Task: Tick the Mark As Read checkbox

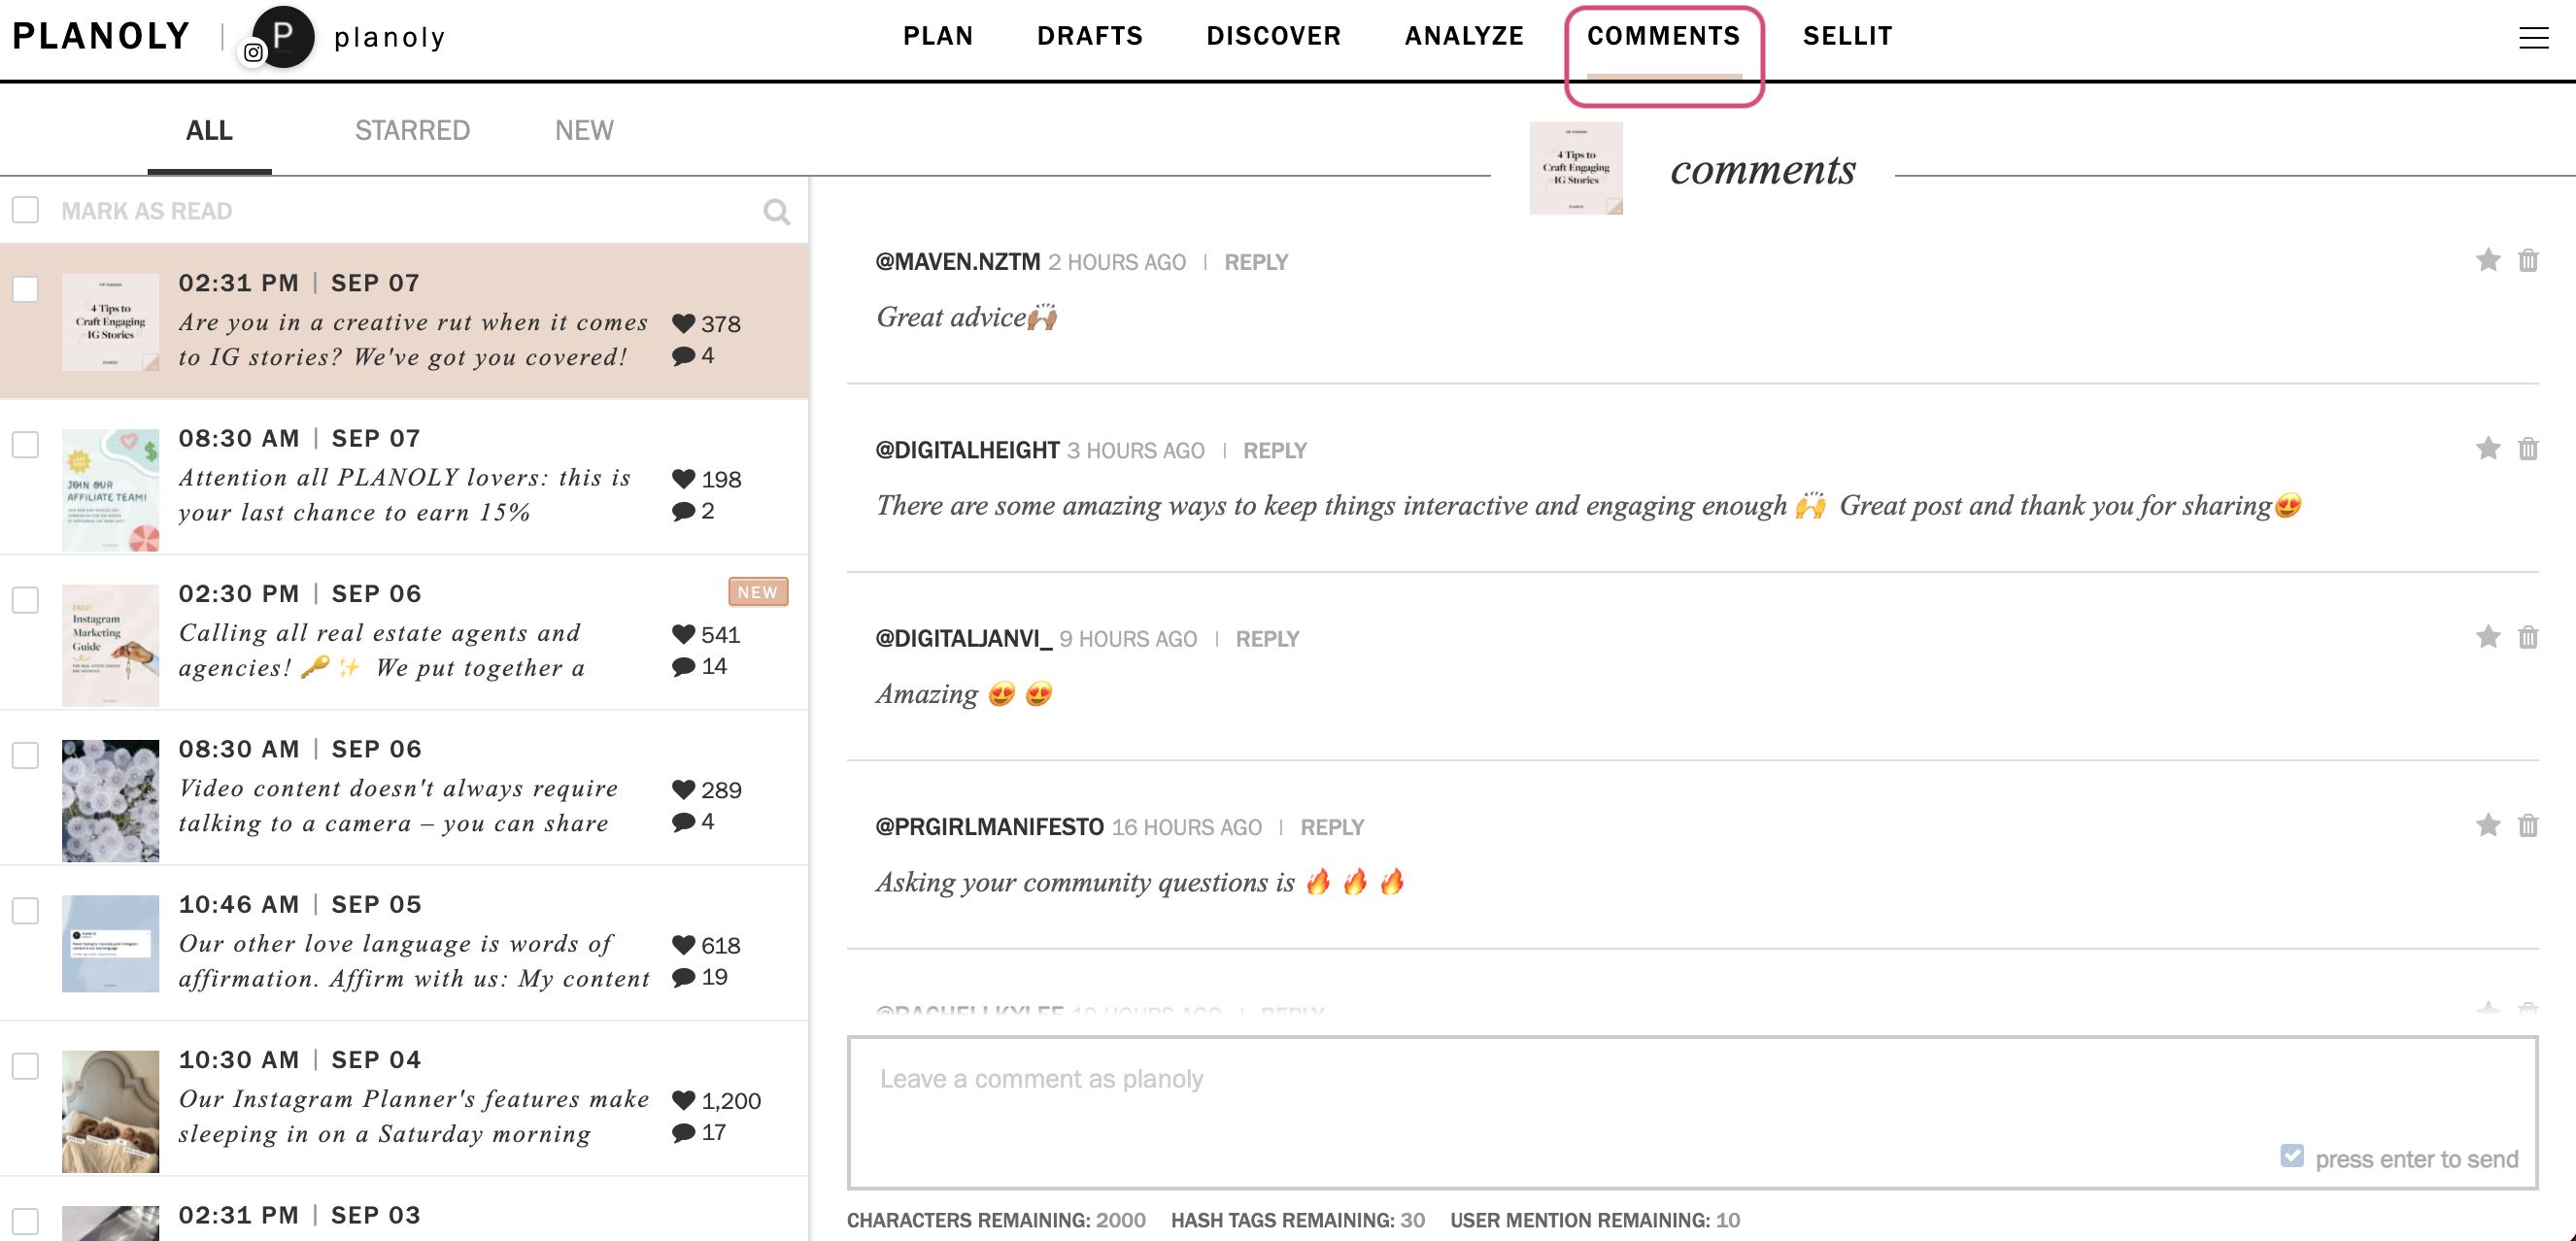Action: coord(25,210)
